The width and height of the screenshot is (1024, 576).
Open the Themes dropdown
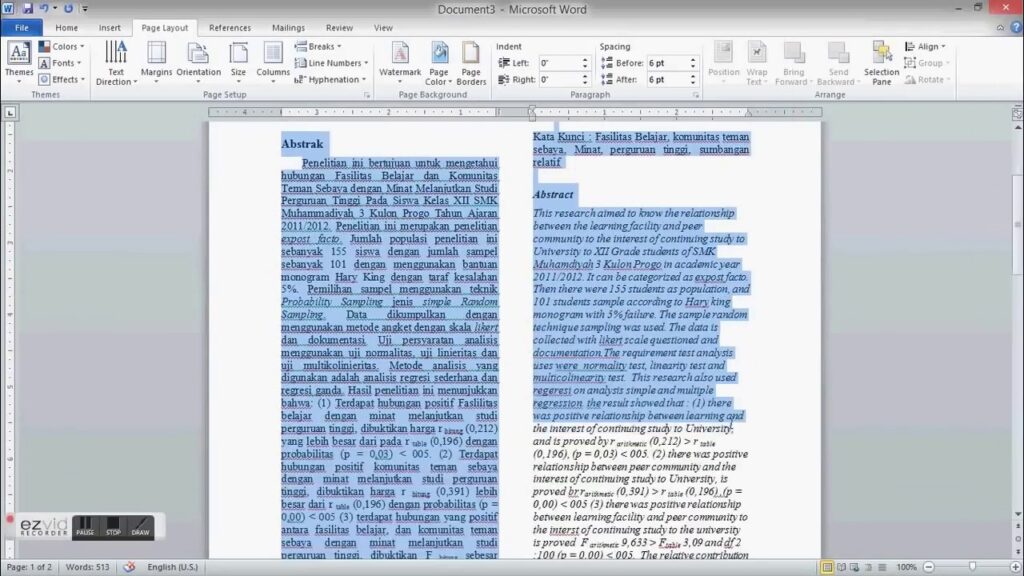point(19,63)
